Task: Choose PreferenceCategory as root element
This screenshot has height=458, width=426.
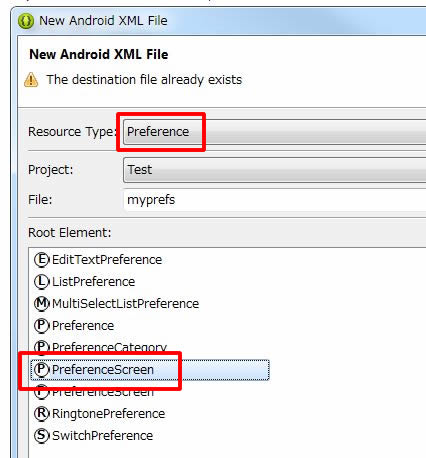Action: point(100,347)
